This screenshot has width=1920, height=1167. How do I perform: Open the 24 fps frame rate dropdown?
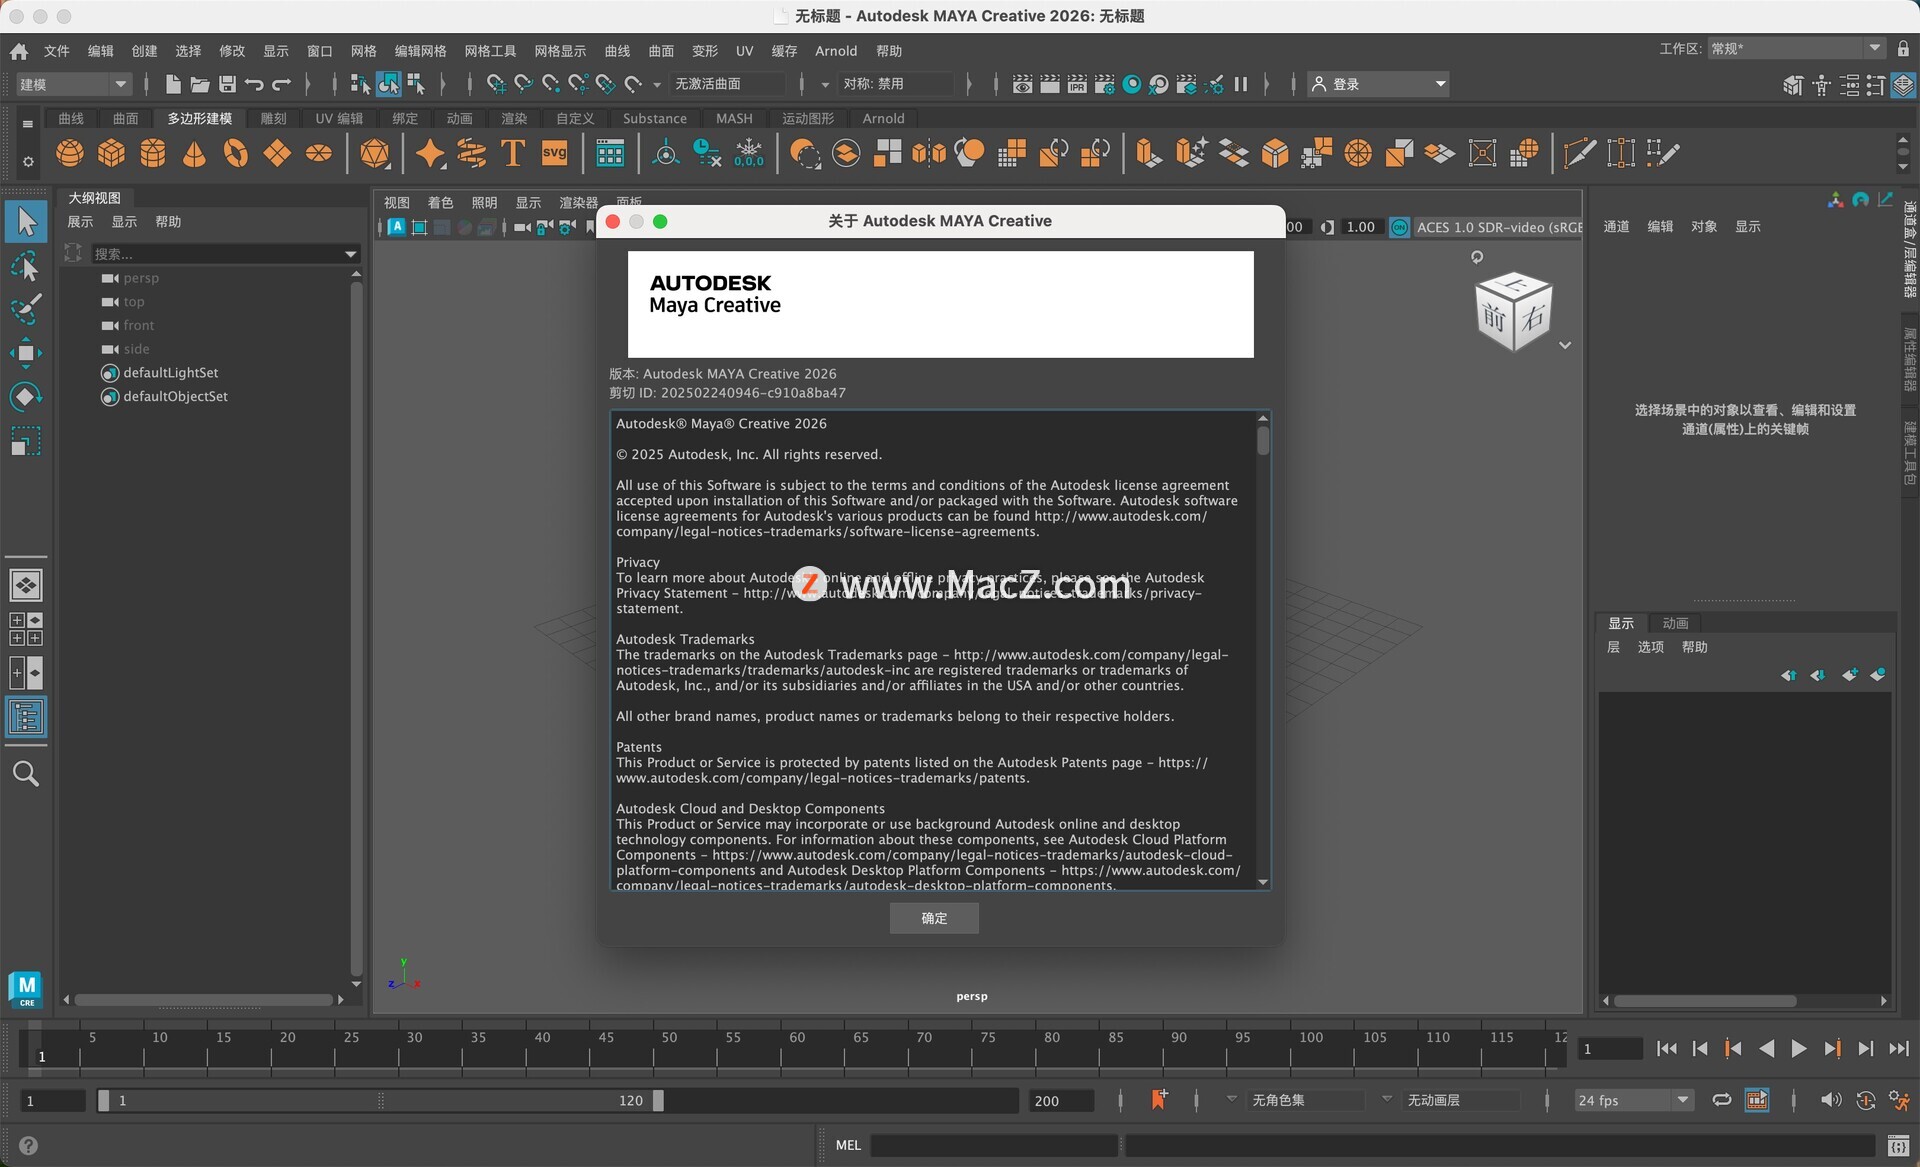point(1633,1100)
